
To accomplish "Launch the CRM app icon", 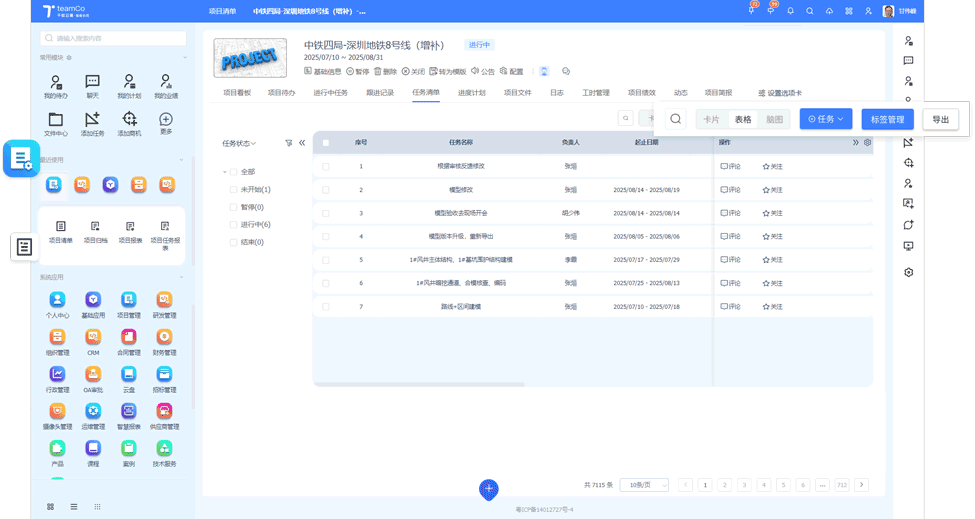I will click(x=93, y=338).
